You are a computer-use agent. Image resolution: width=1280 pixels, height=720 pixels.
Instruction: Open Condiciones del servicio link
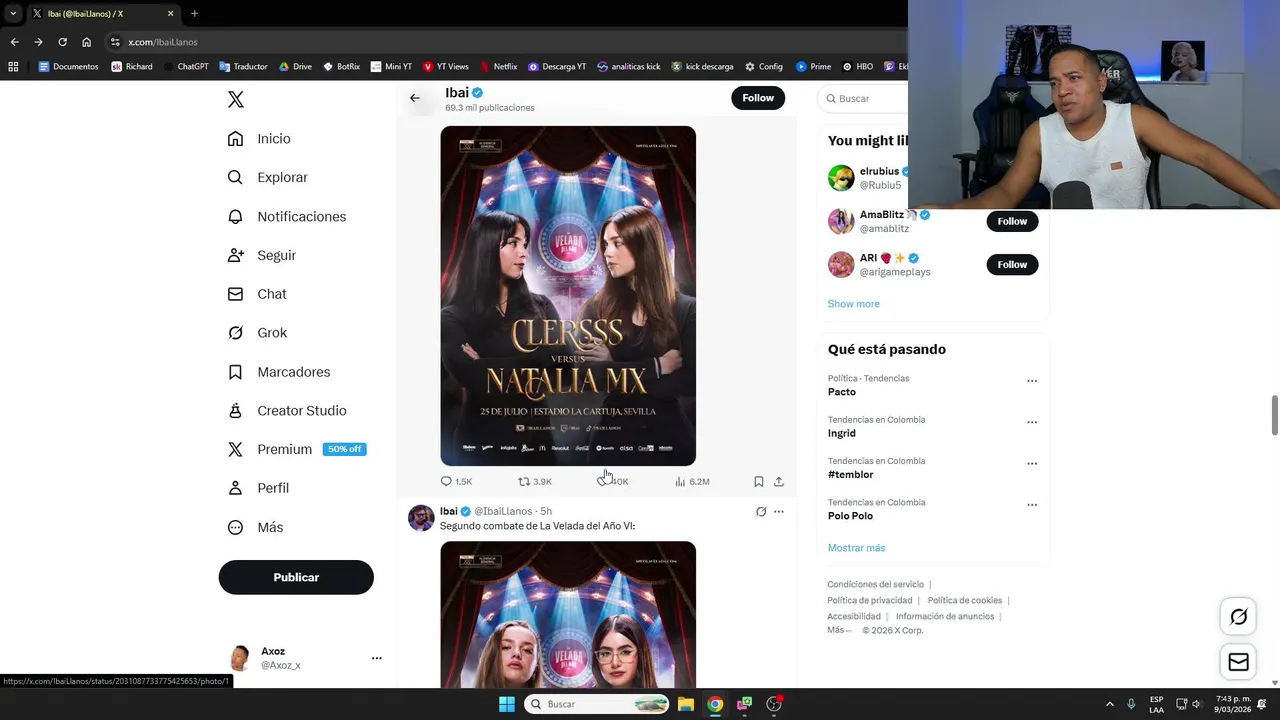tap(875, 584)
